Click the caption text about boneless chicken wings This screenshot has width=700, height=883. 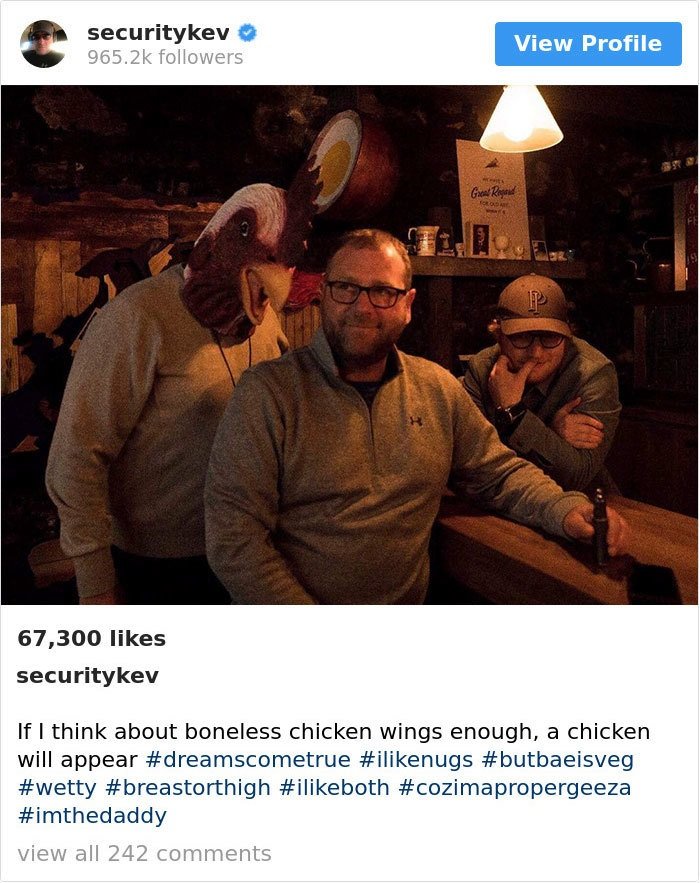click(x=333, y=745)
